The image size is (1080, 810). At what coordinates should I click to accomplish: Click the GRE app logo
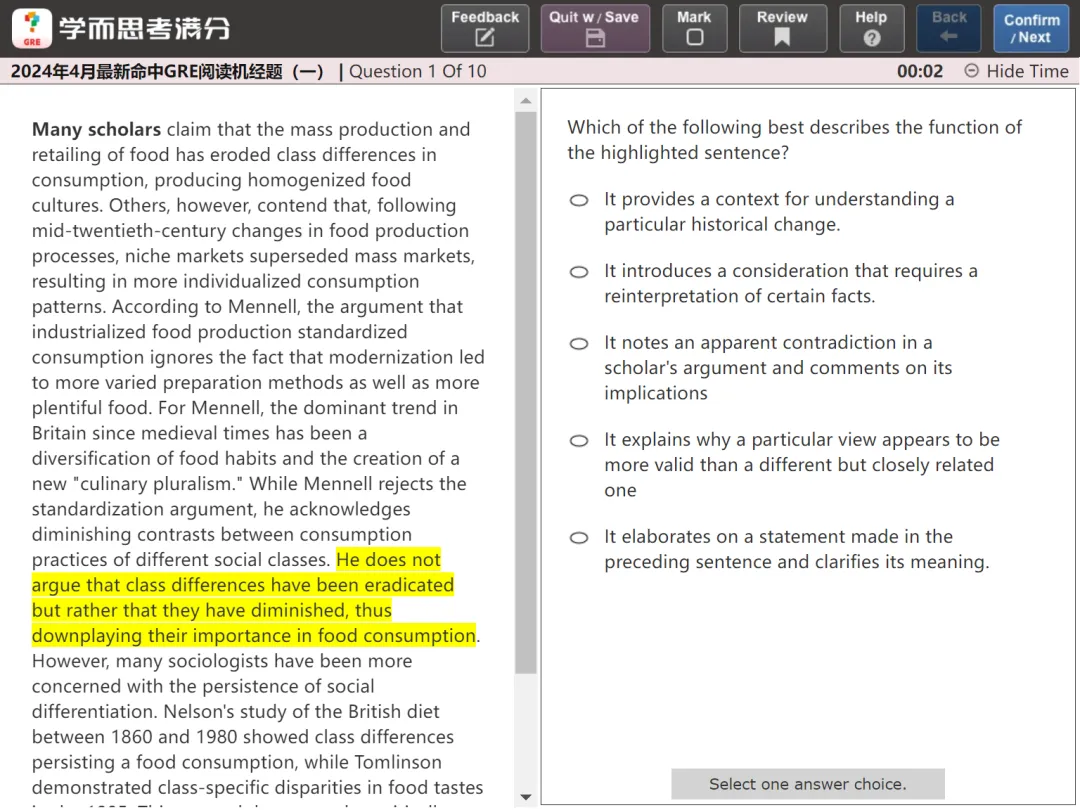tap(32, 28)
